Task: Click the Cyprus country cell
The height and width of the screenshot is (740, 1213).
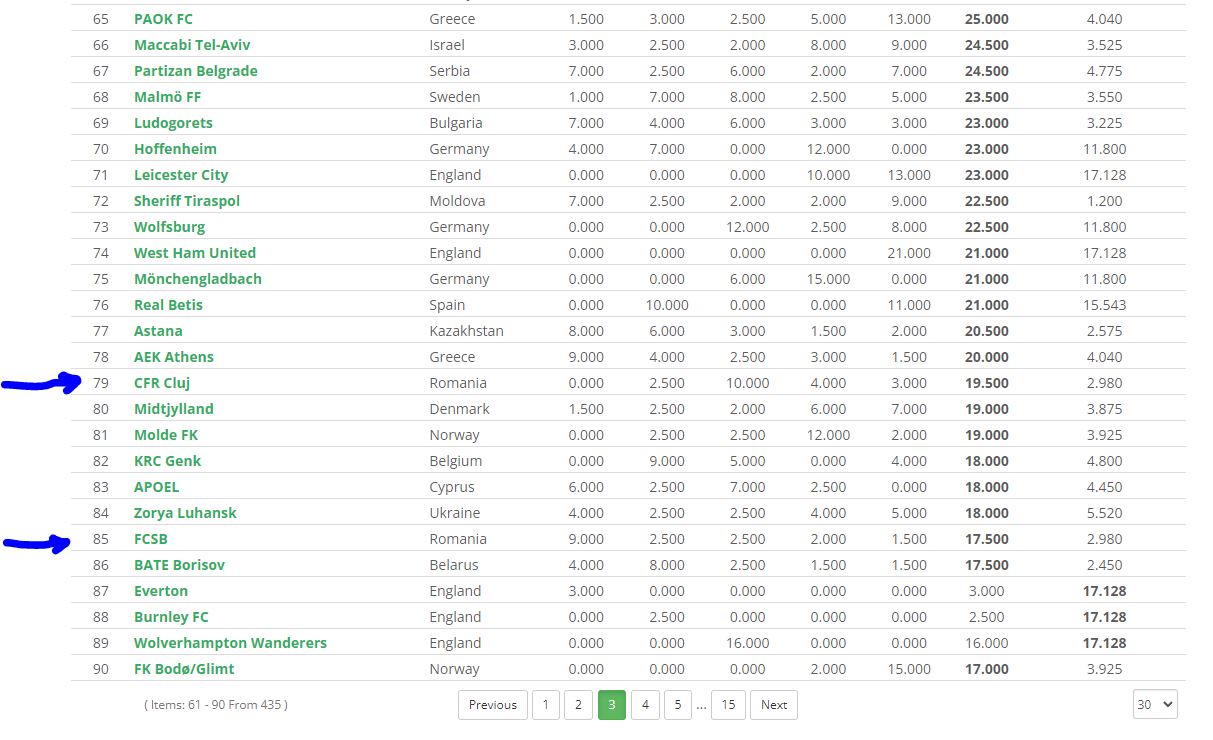Action: pyautogui.click(x=452, y=487)
